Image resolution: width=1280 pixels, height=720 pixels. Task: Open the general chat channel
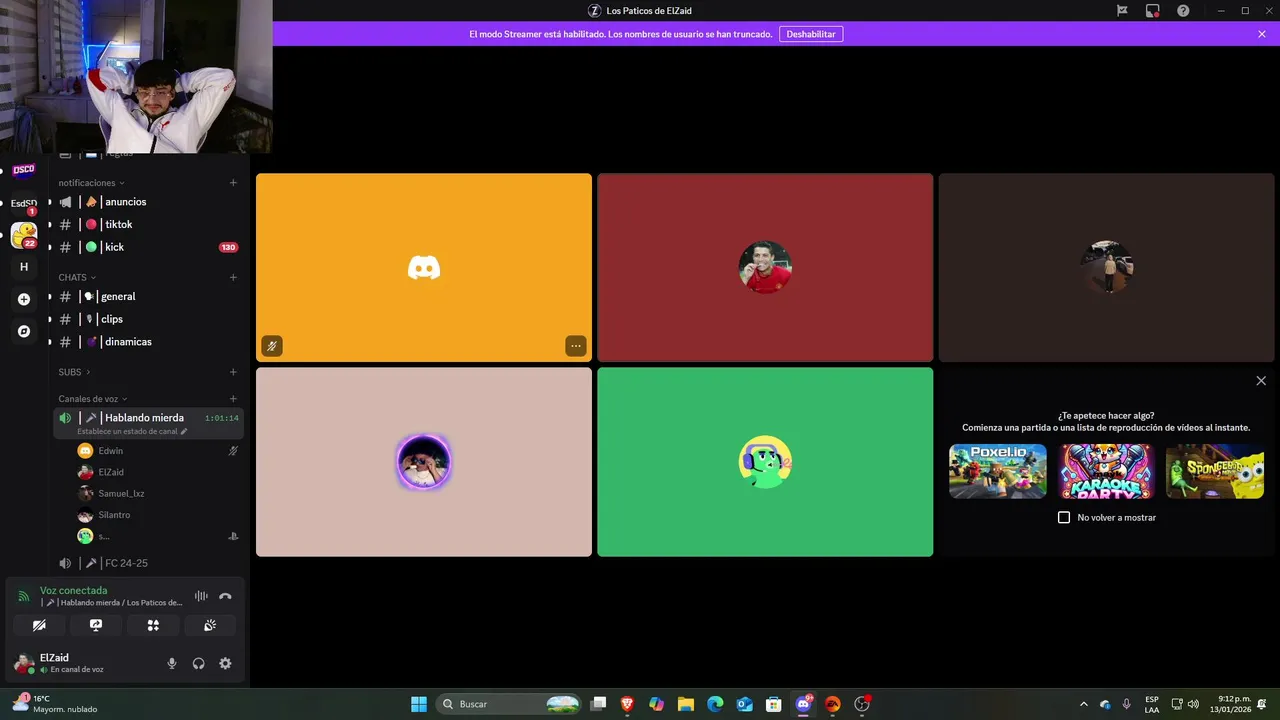[x=148, y=297]
